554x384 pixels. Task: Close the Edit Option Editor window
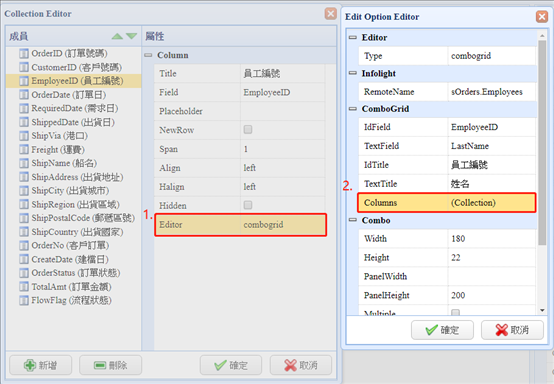pyautogui.click(x=542, y=17)
